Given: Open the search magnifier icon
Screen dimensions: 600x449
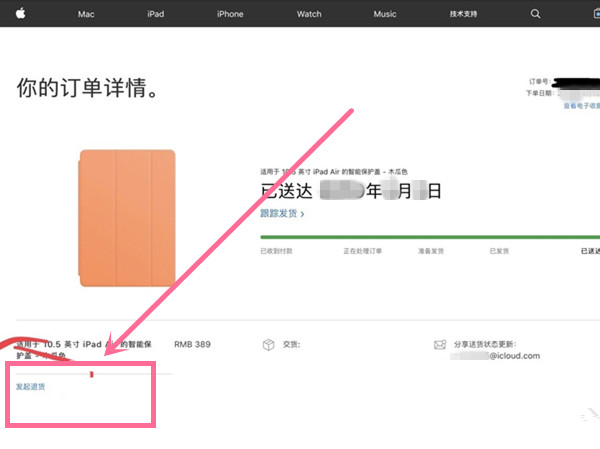Looking at the screenshot, I should pos(535,14).
